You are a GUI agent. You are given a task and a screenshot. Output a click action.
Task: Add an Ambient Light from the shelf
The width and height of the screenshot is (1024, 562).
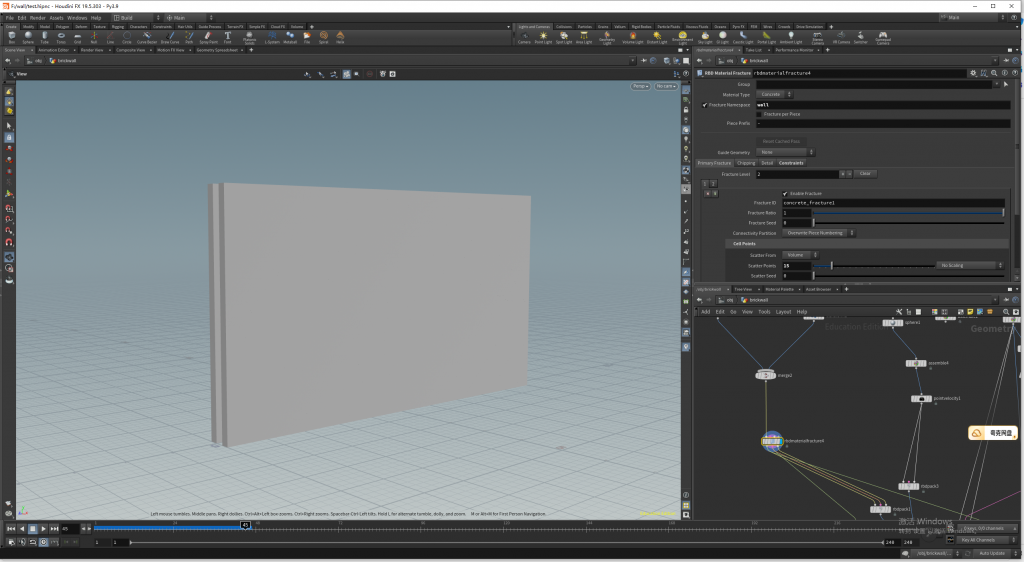point(790,37)
